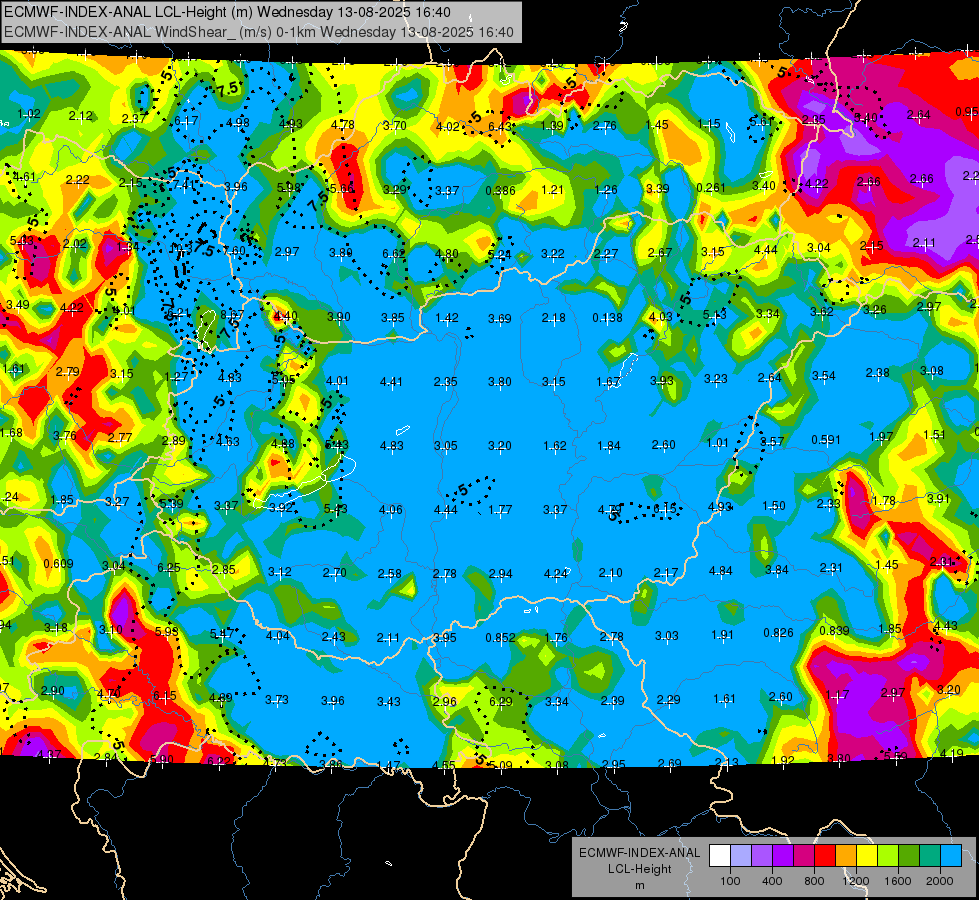
Task: Select the red legend color swatch
Action: (x=825, y=856)
